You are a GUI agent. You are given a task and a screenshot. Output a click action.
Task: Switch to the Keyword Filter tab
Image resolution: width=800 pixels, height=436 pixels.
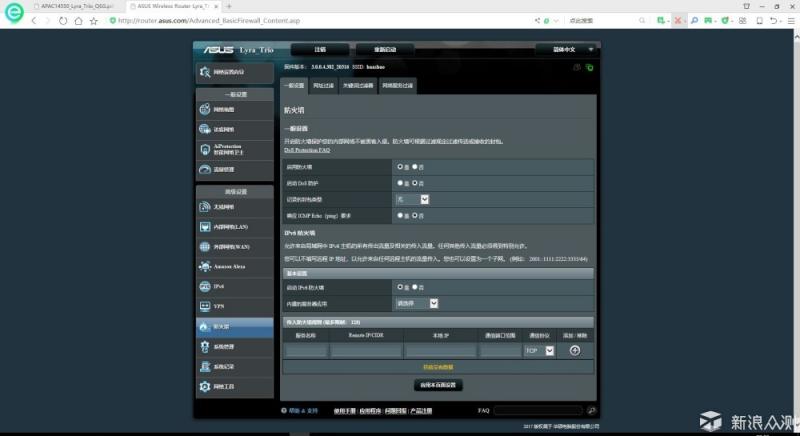tap(358, 86)
